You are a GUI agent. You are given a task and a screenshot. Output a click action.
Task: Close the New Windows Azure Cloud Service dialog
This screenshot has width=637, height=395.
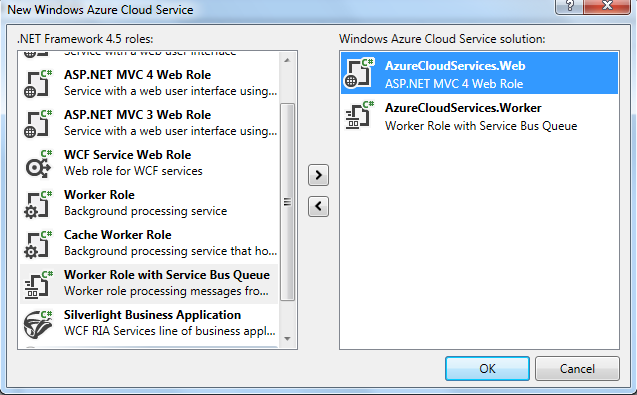[x=607, y=7]
